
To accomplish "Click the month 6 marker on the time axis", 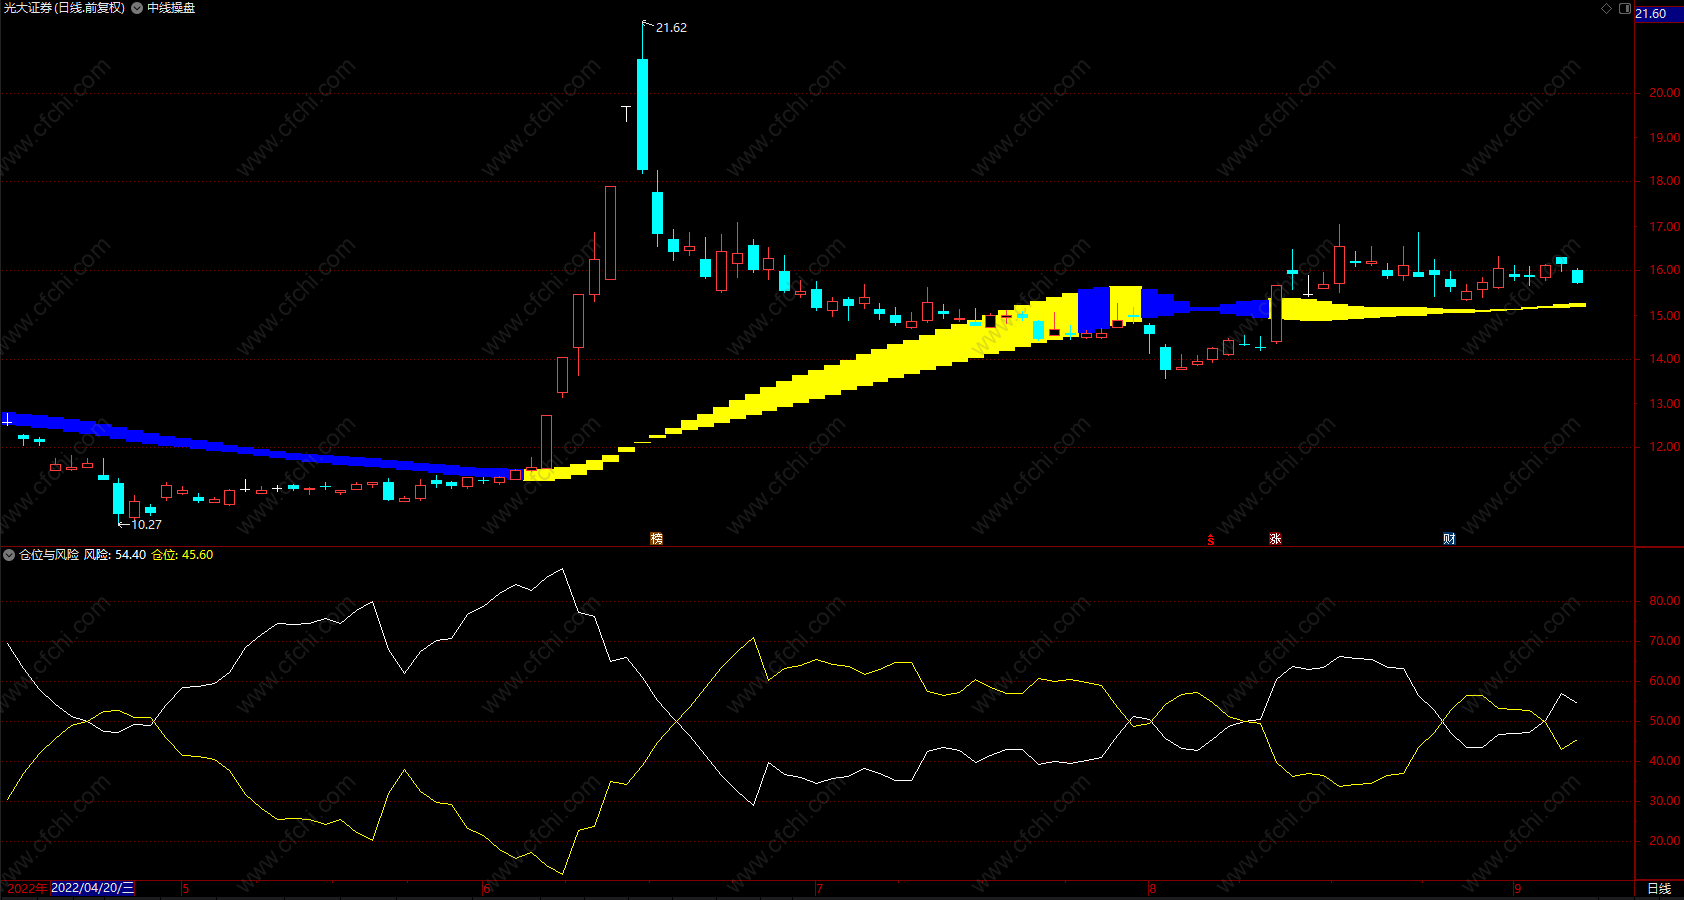I will coord(487,888).
